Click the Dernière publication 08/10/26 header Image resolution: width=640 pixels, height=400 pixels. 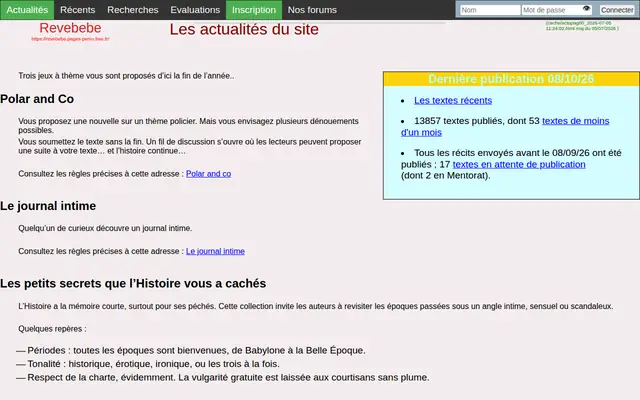511,79
